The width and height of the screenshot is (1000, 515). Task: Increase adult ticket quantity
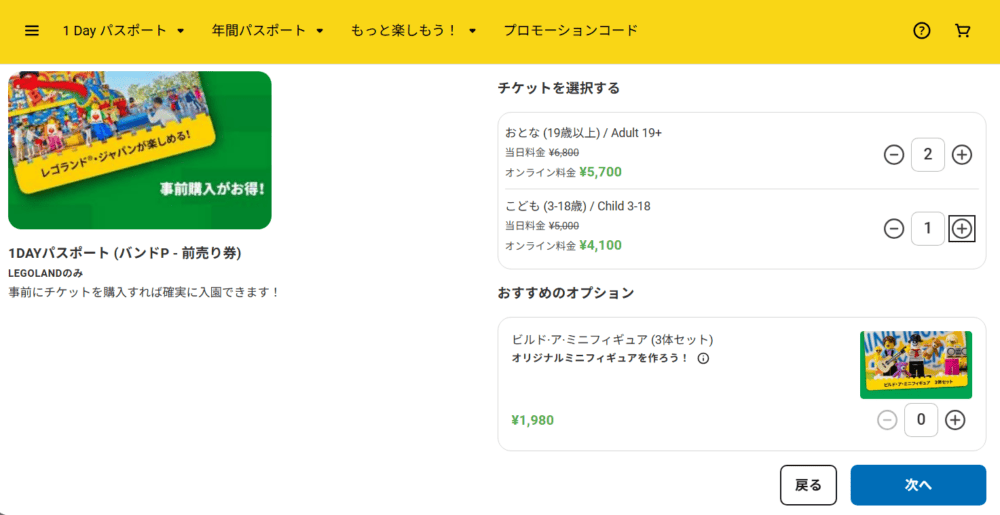click(x=962, y=154)
